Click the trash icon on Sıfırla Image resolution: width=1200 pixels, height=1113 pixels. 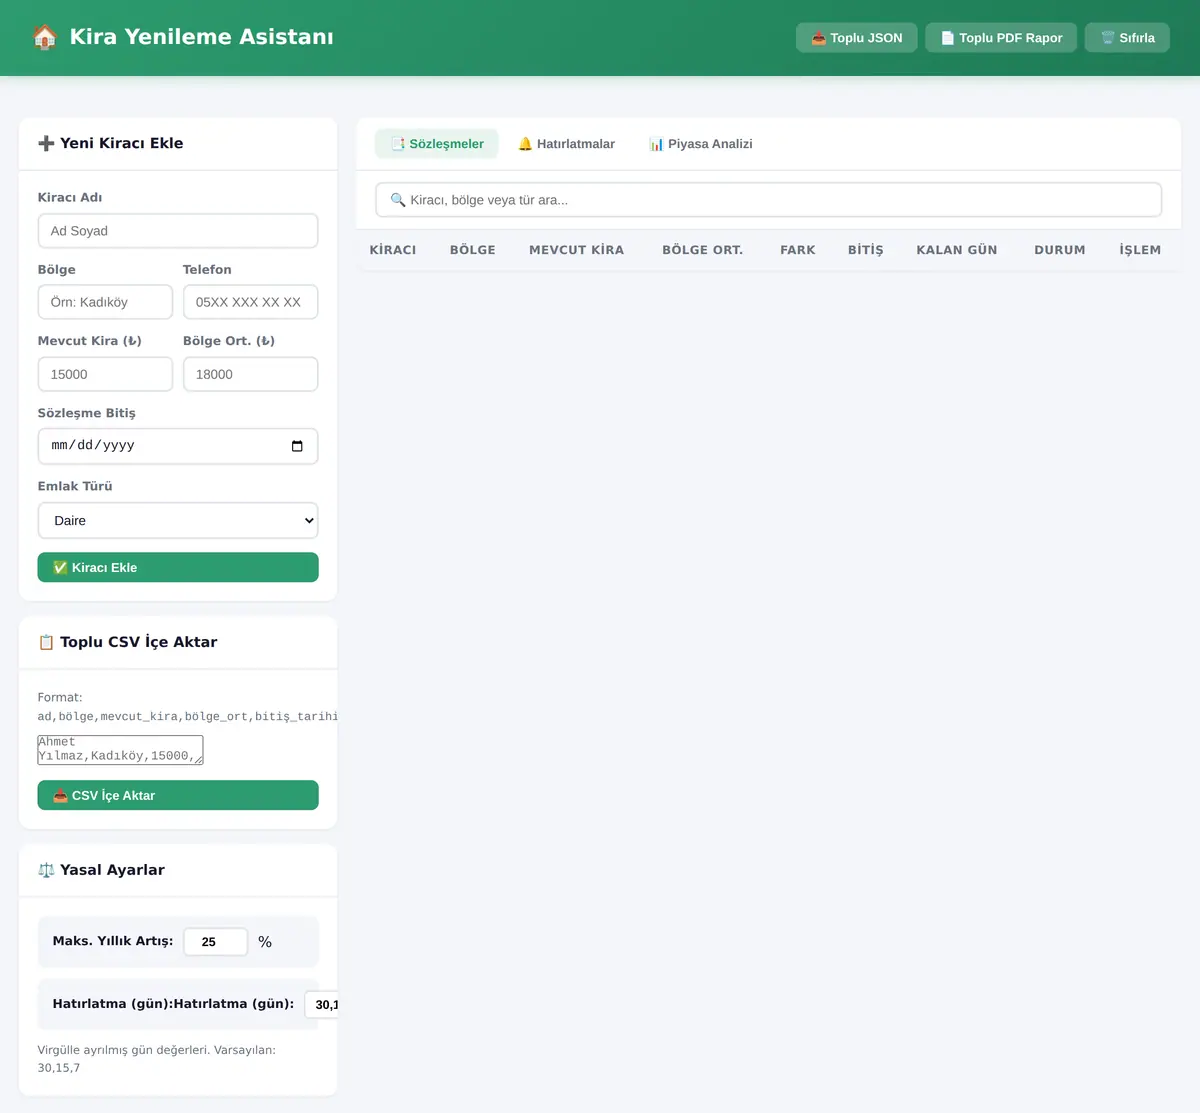pyautogui.click(x=1108, y=38)
